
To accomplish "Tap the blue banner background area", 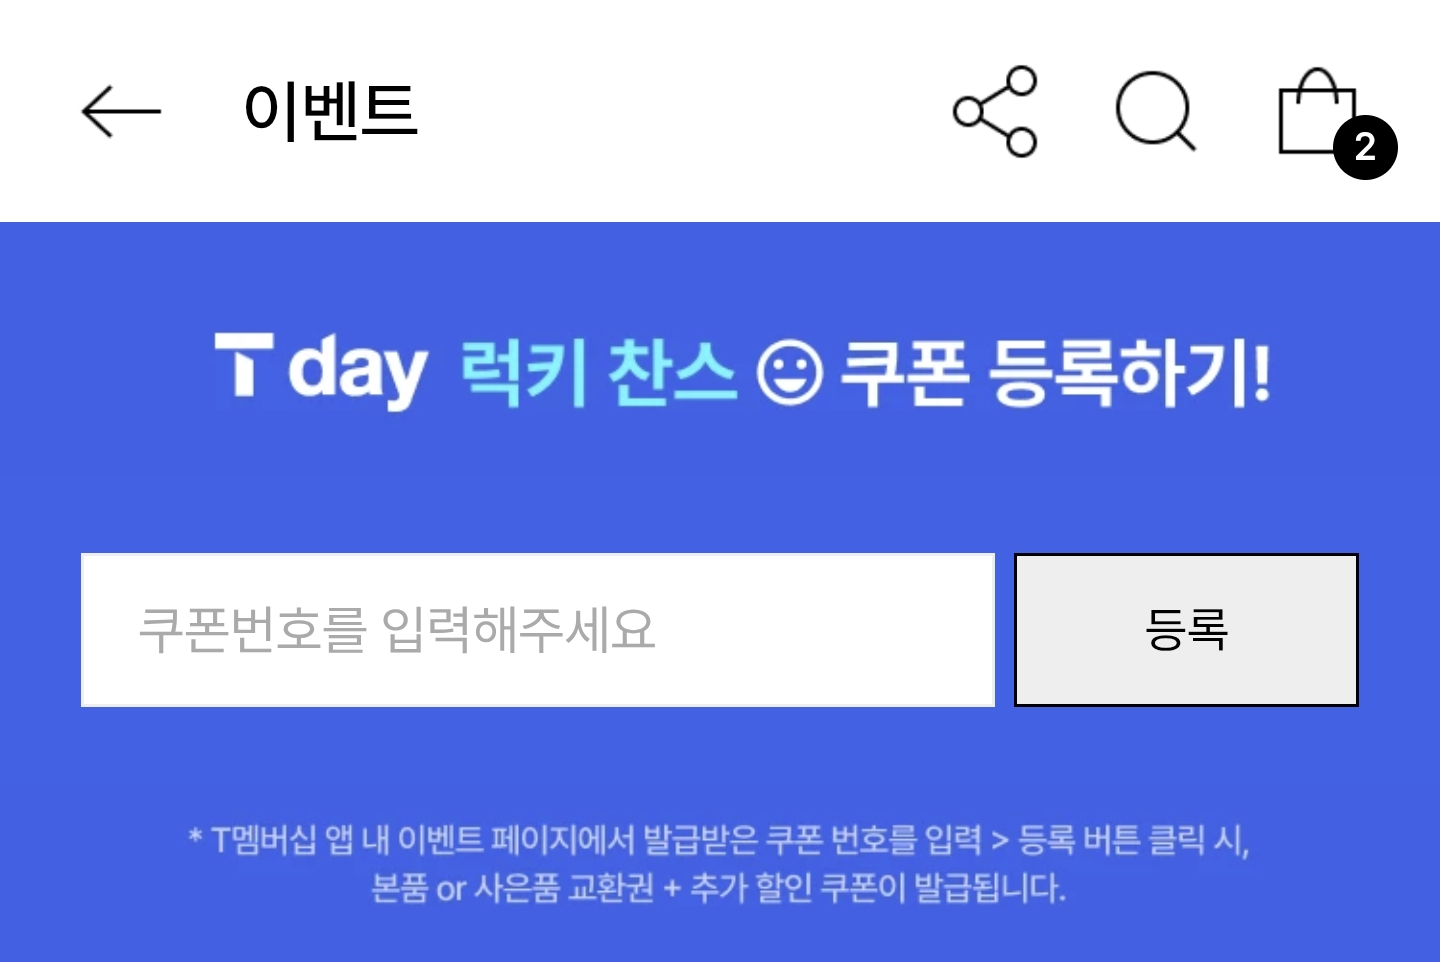I will point(720,480).
